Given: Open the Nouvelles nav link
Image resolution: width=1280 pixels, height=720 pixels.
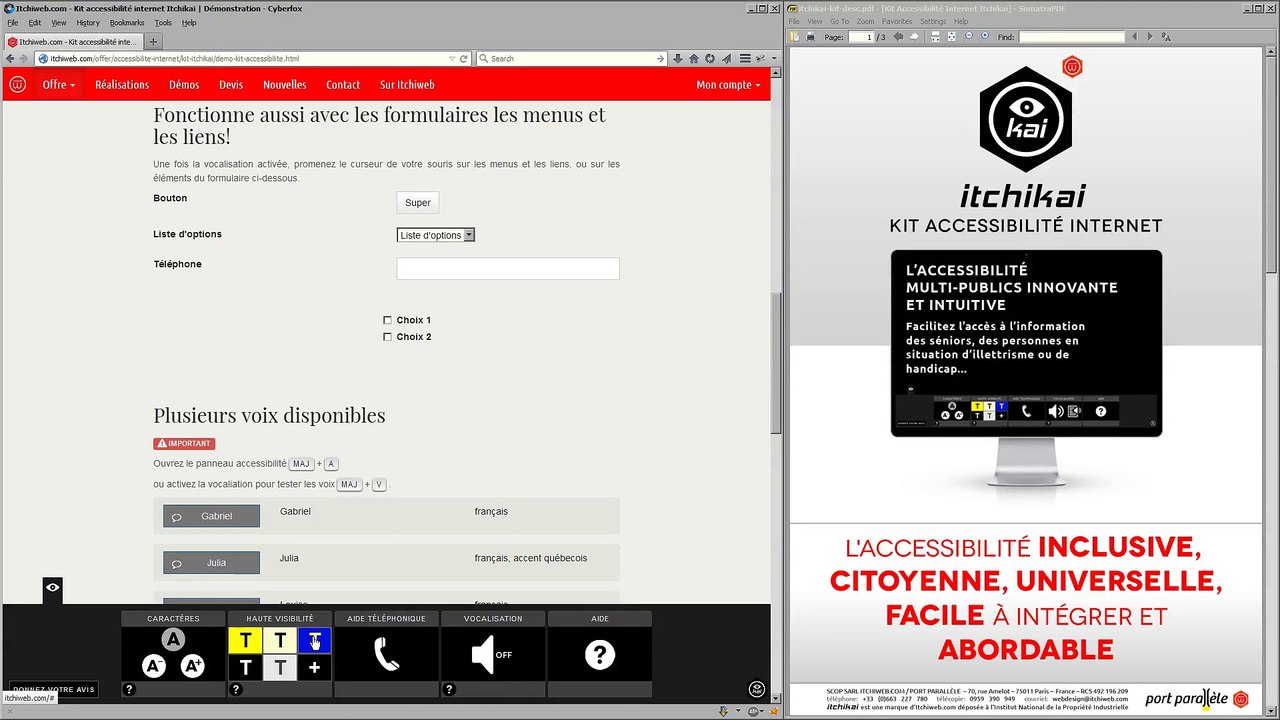Looking at the screenshot, I should pyautogui.click(x=285, y=85).
